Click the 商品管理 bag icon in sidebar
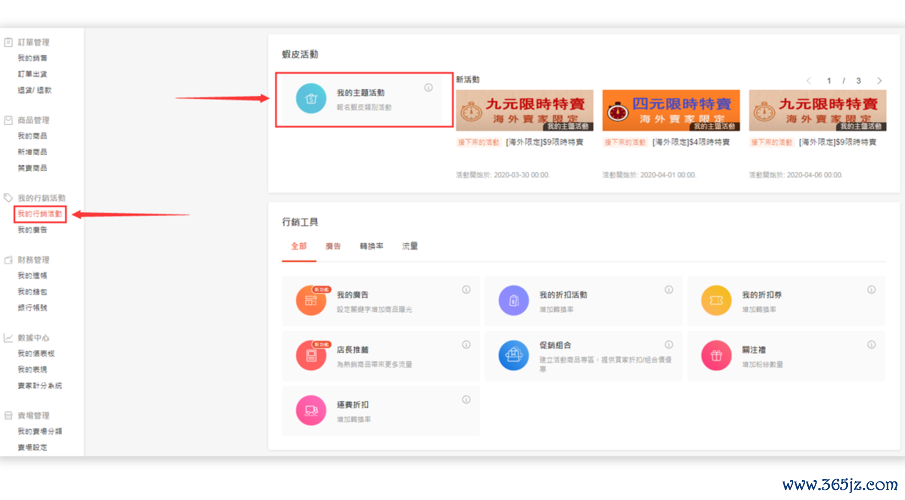Image resolution: width=905 pixels, height=500 pixels. pyautogui.click(x=8, y=120)
